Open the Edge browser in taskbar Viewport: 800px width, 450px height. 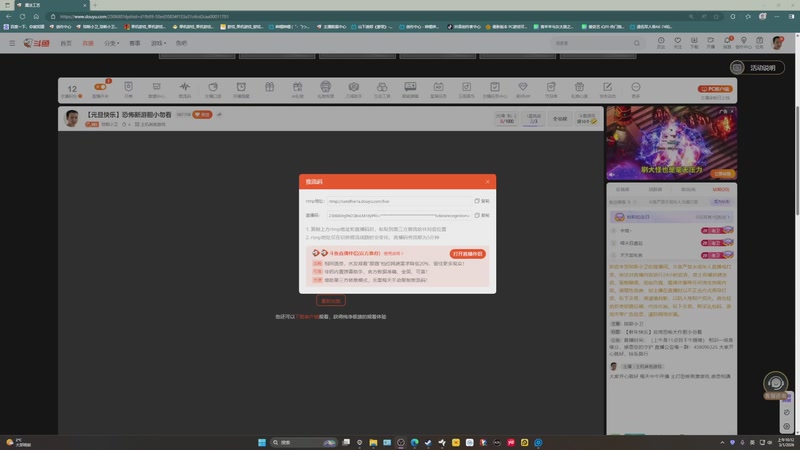[x=414, y=442]
